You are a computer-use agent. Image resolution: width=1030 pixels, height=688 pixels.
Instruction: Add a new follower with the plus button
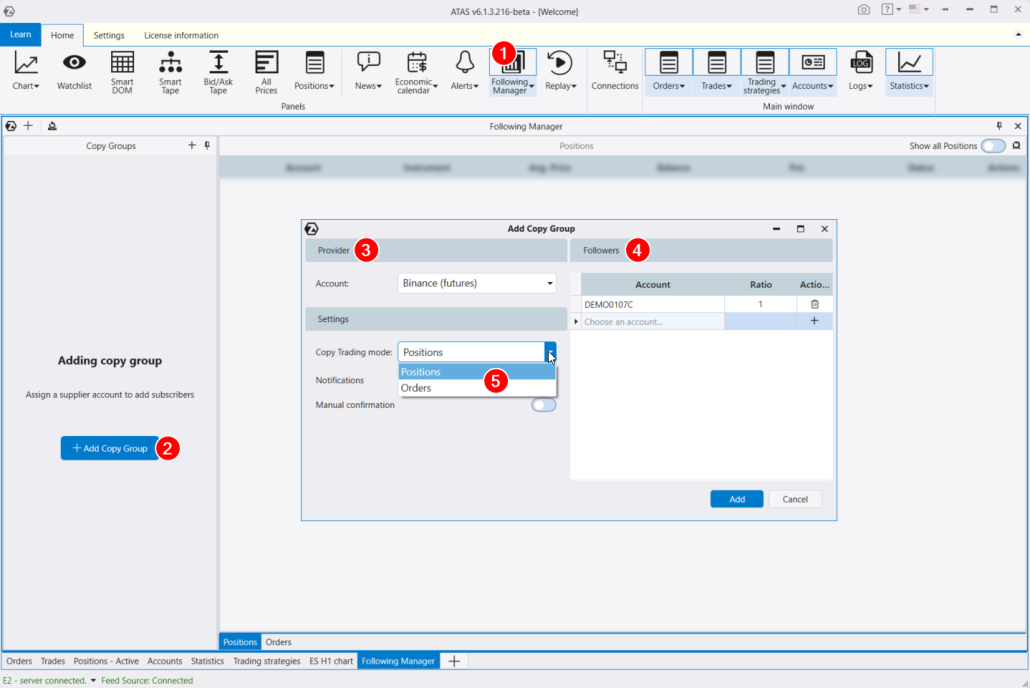pyautogui.click(x=814, y=320)
